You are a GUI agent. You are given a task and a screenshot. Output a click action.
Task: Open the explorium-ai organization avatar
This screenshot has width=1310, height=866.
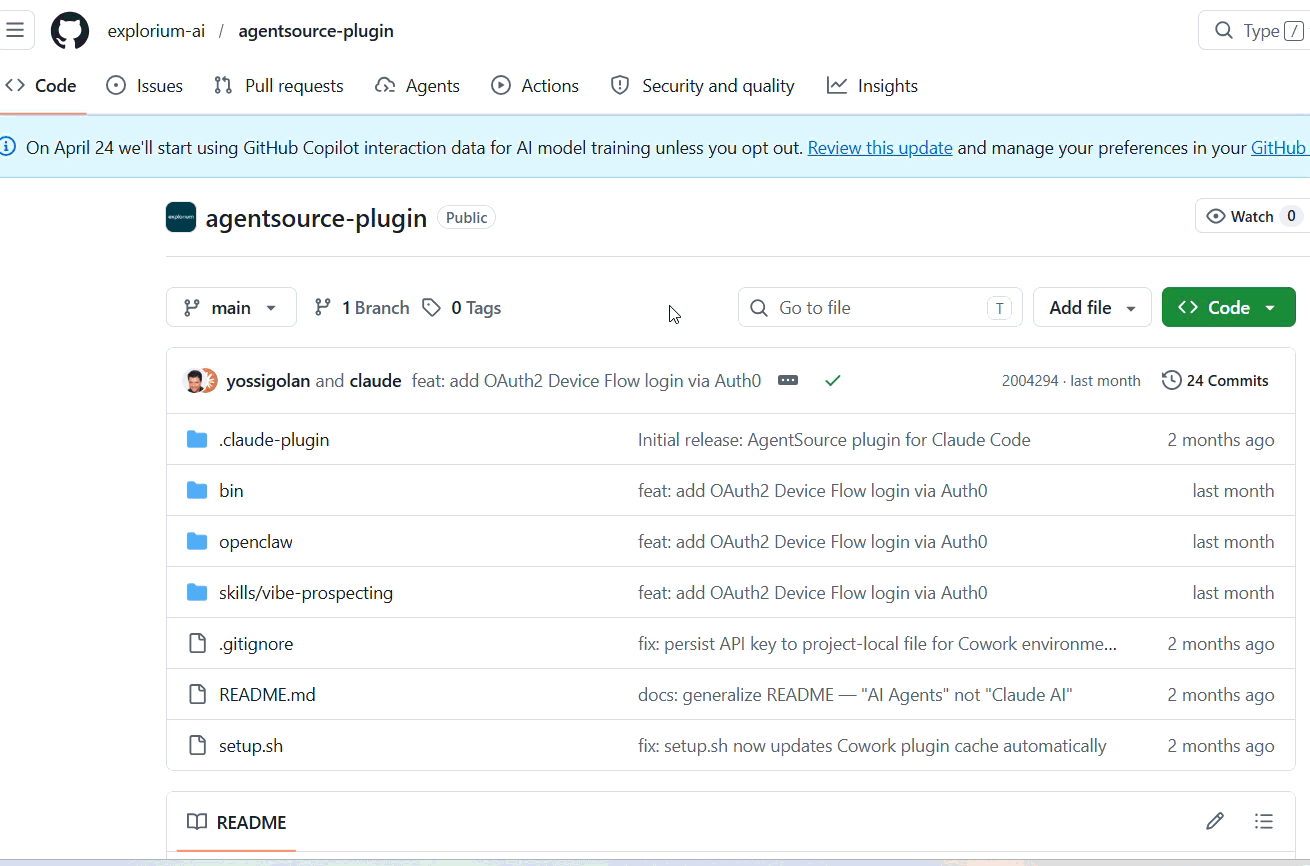[x=181, y=217]
